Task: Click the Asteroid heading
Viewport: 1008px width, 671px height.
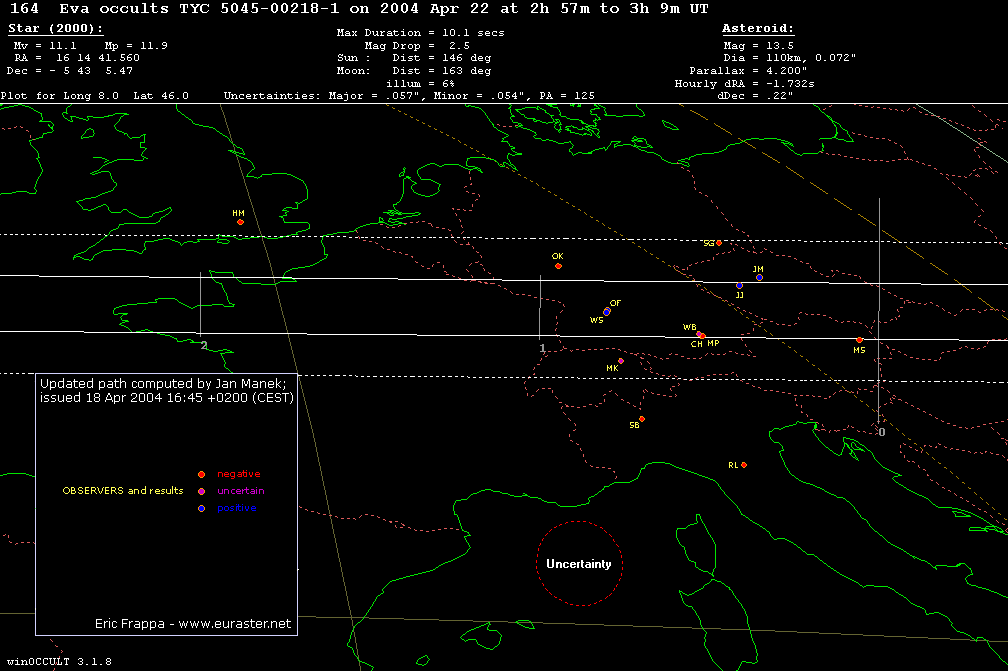Action: [x=757, y=30]
